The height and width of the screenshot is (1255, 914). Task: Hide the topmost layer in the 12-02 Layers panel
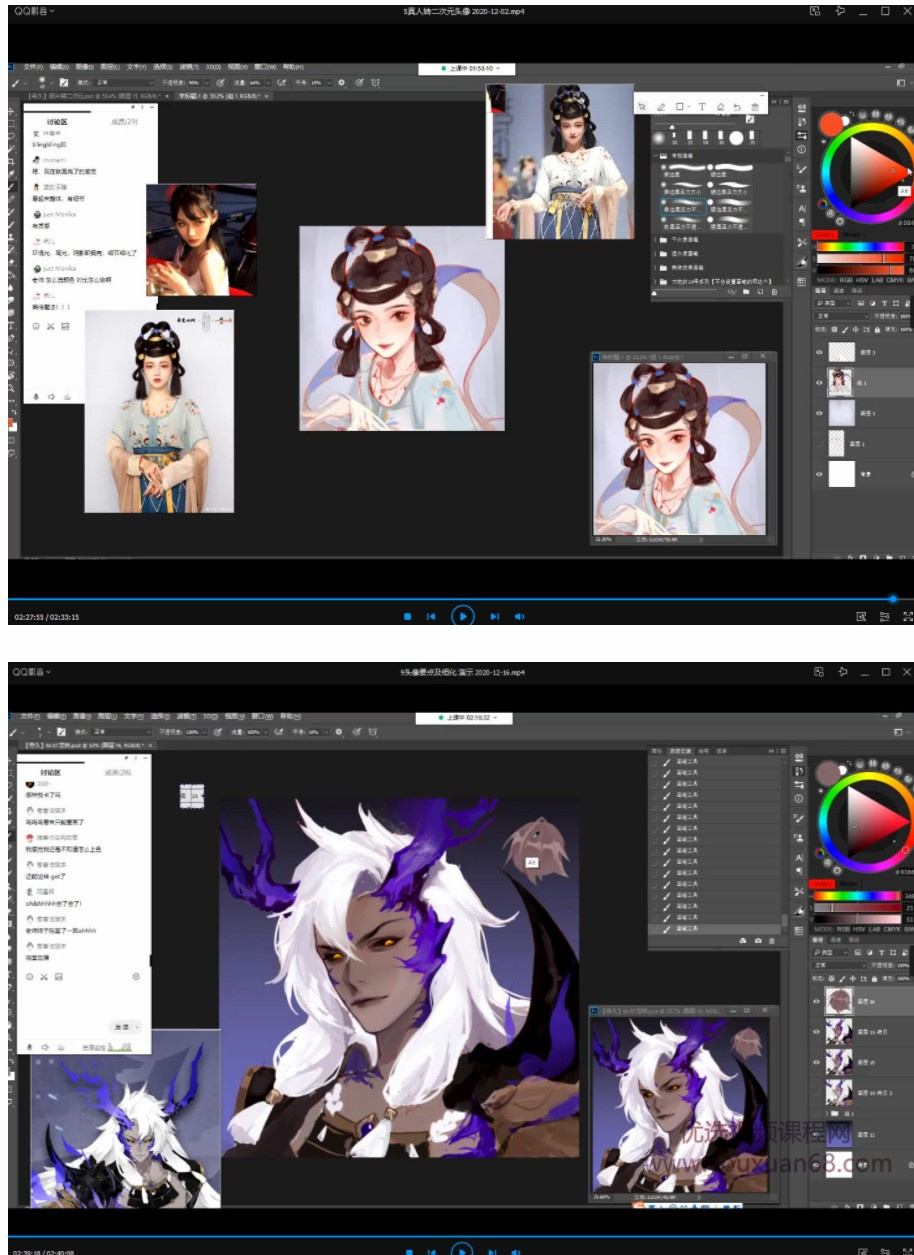pos(820,352)
